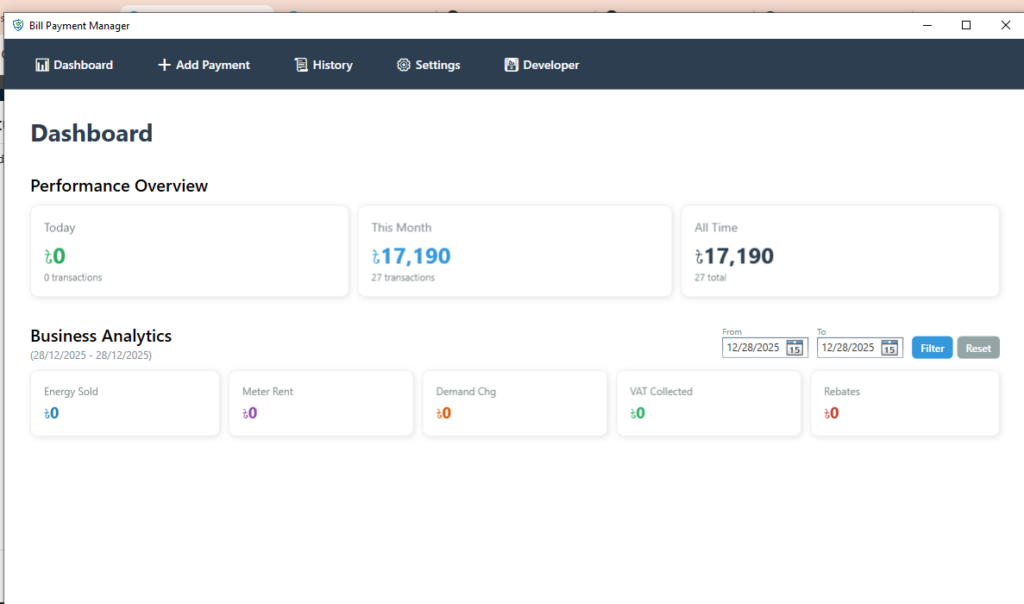Open the To date calendar picker
The width and height of the screenshot is (1024, 604).
click(x=890, y=348)
